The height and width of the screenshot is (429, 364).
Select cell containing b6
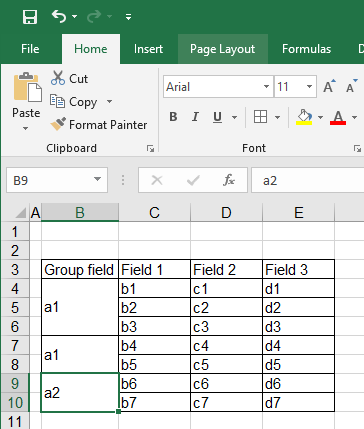(x=154, y=383)
